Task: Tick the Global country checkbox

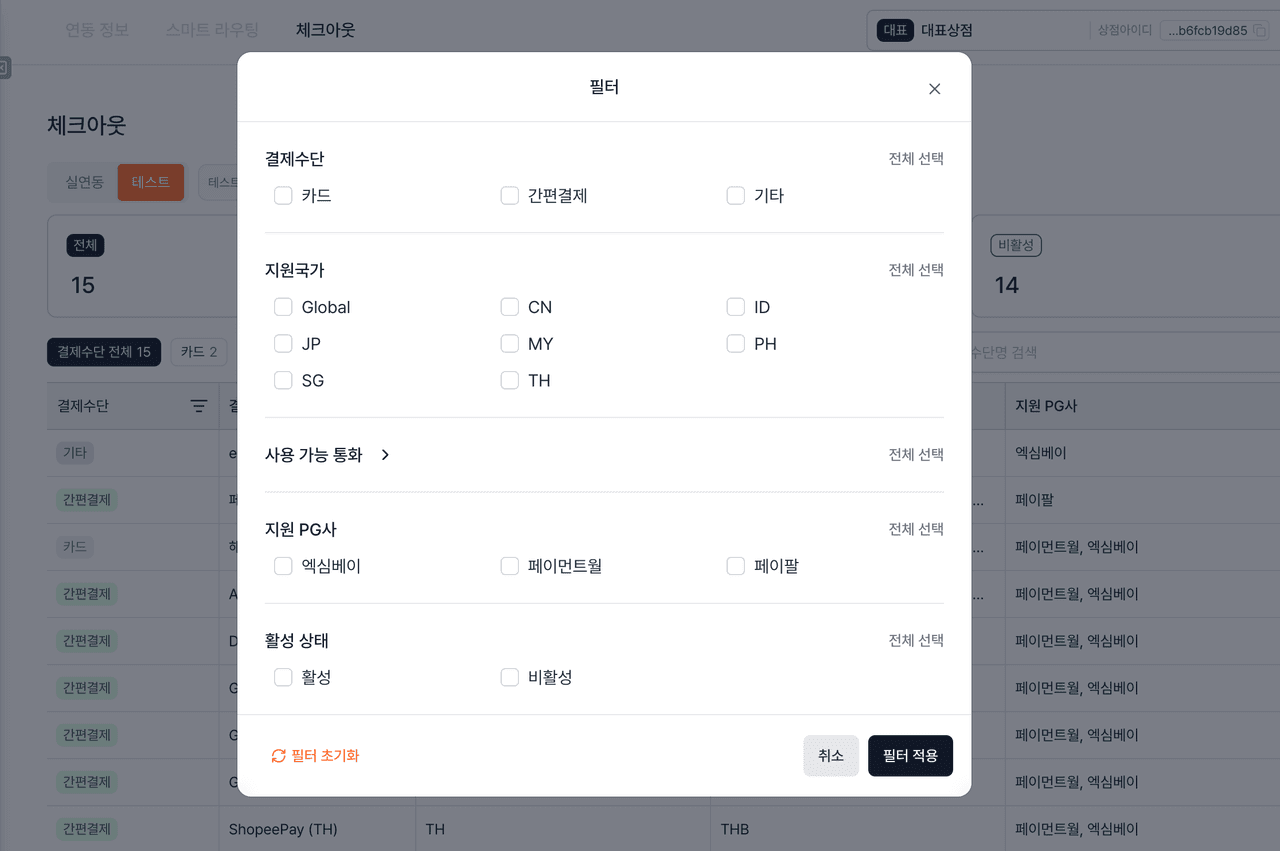Action: 283,307
